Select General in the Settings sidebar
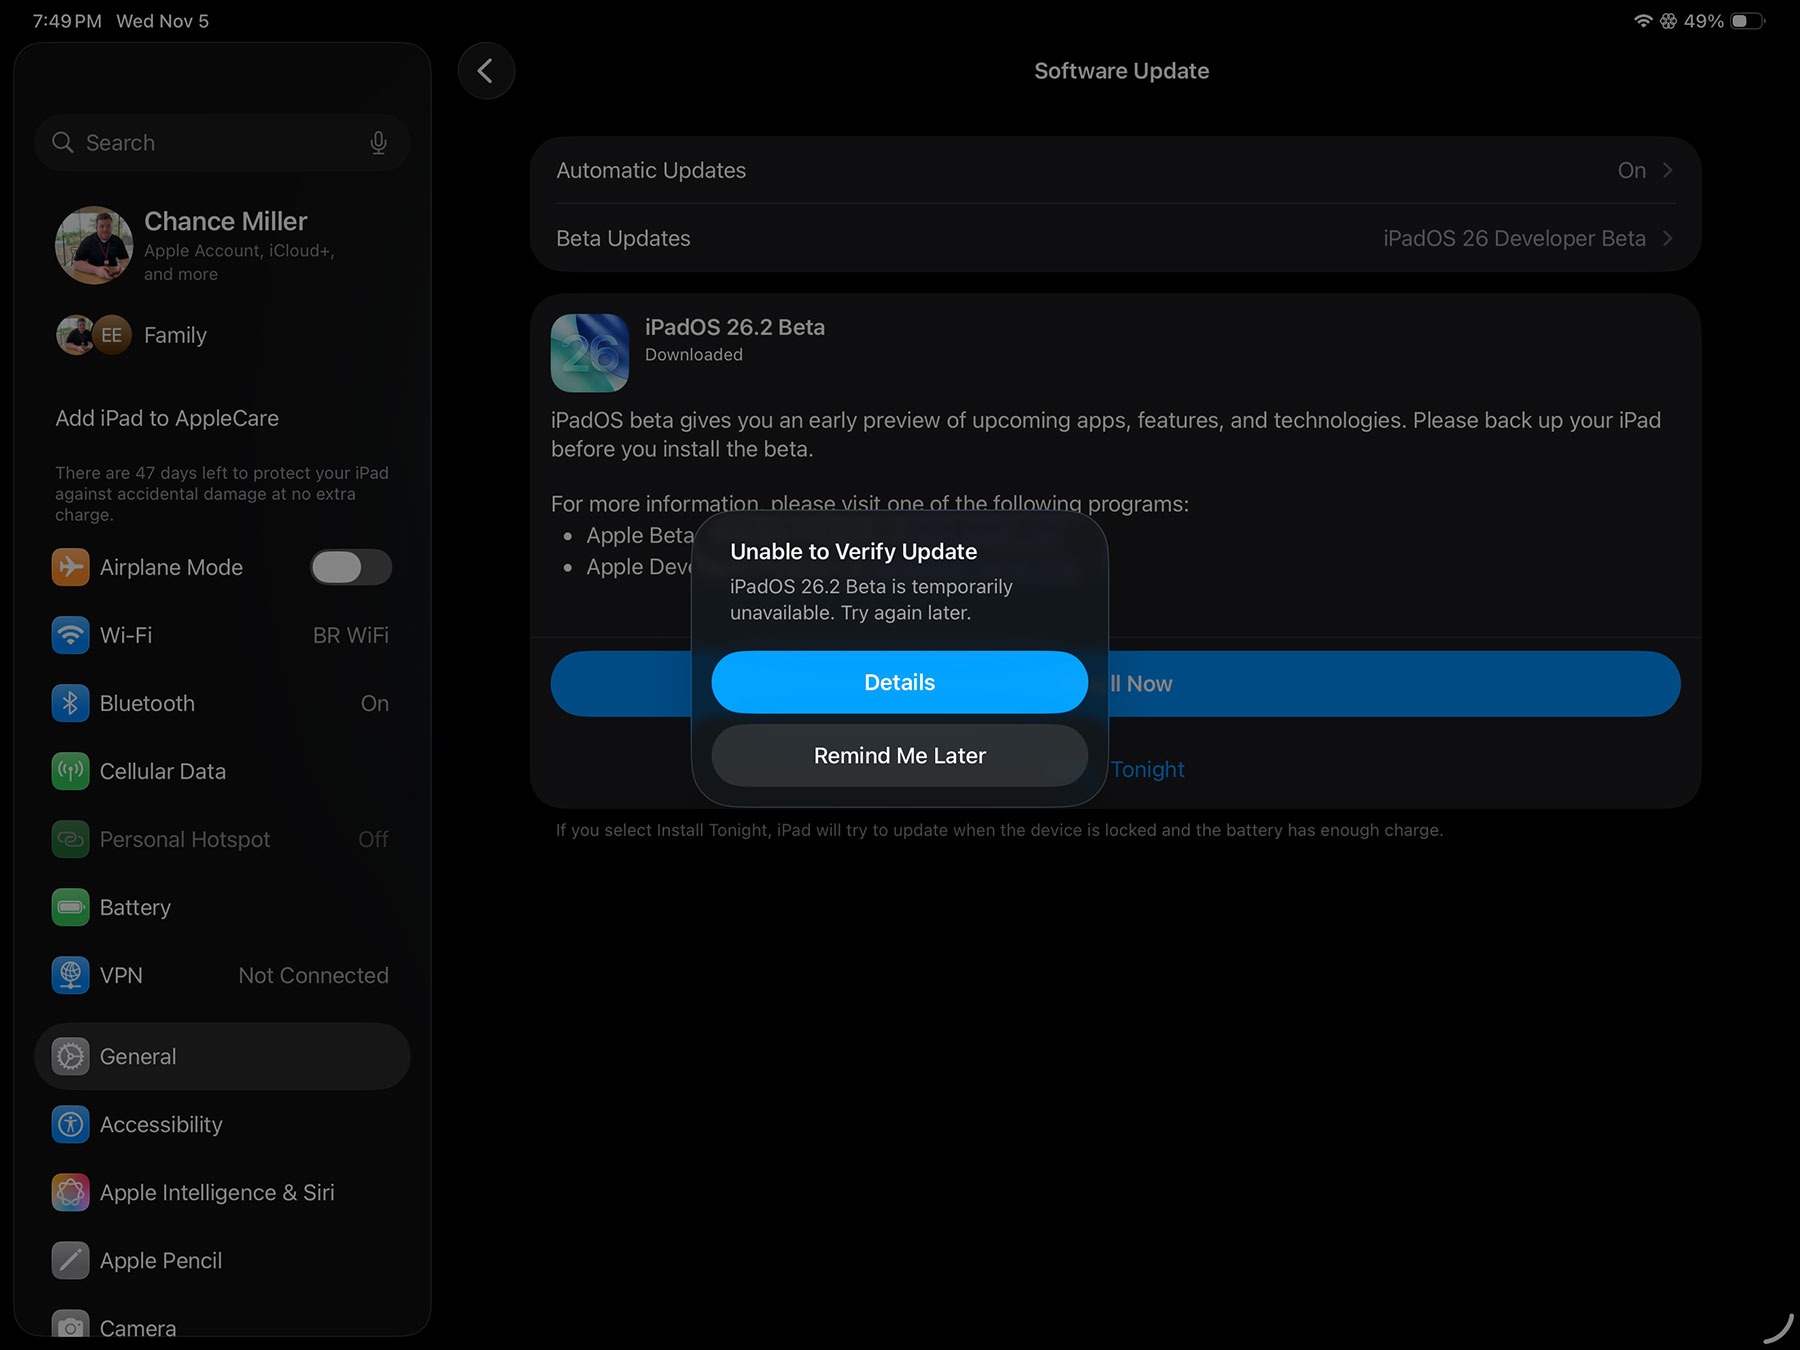The width and height of the screenshot is (1800, 1350). tap(137, 1056)
